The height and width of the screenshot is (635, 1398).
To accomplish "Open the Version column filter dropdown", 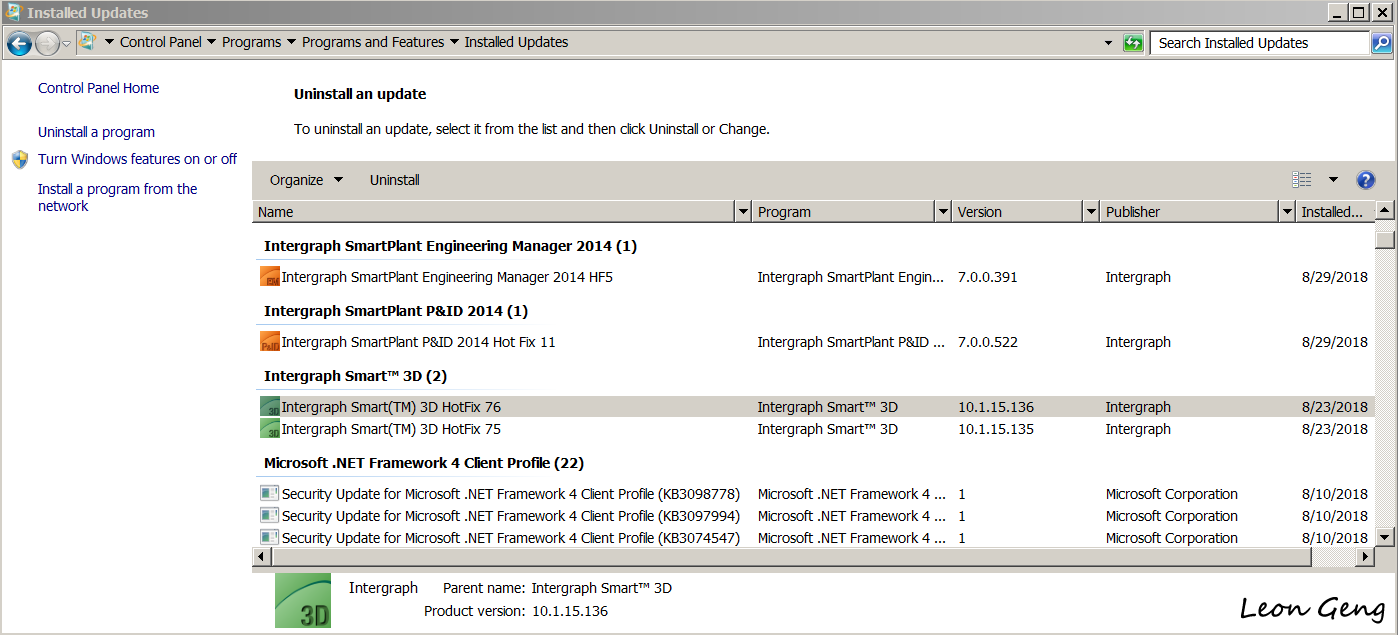I will (1090, 212).
